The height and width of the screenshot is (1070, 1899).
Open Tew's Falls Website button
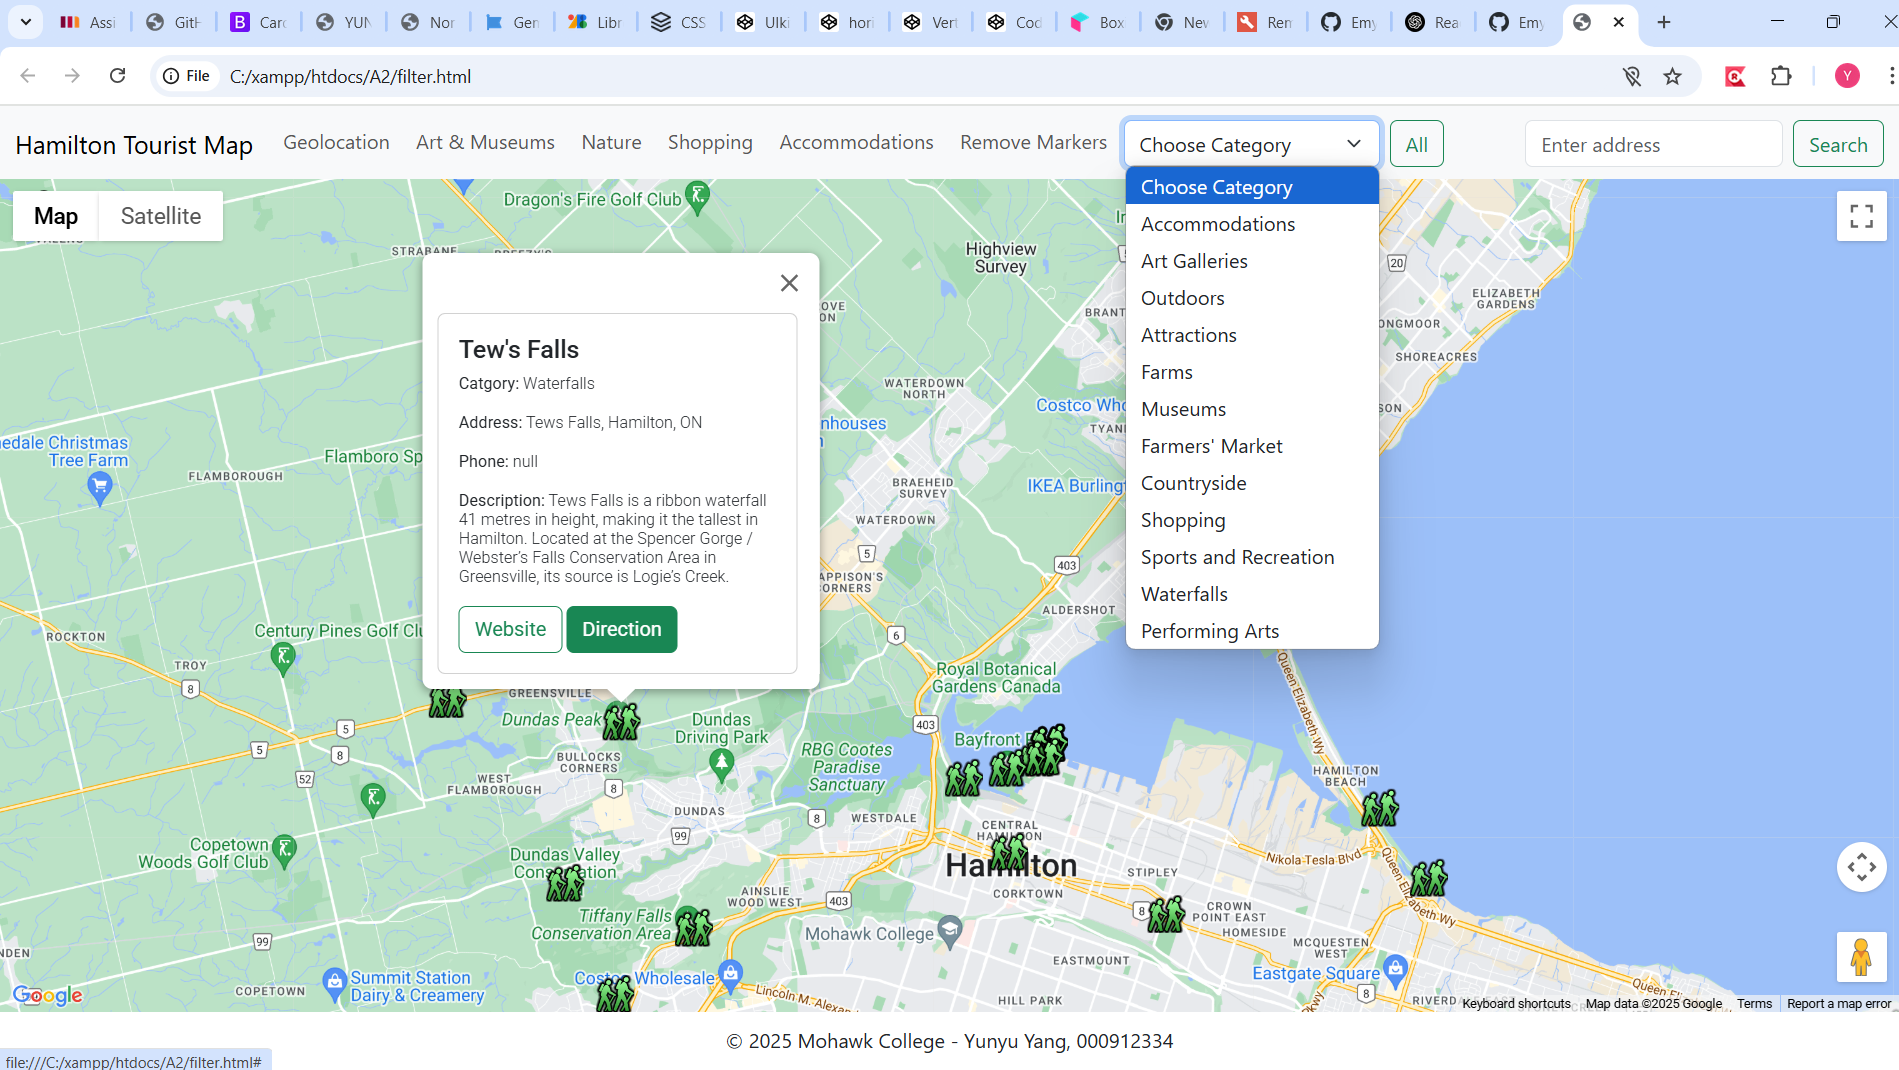[x=510, y=629]
